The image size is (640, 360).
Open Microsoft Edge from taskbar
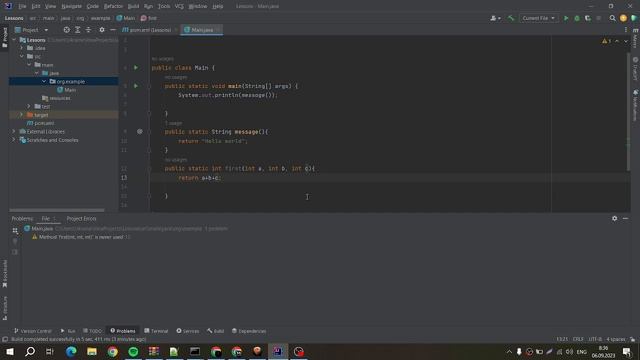(71, 351)
